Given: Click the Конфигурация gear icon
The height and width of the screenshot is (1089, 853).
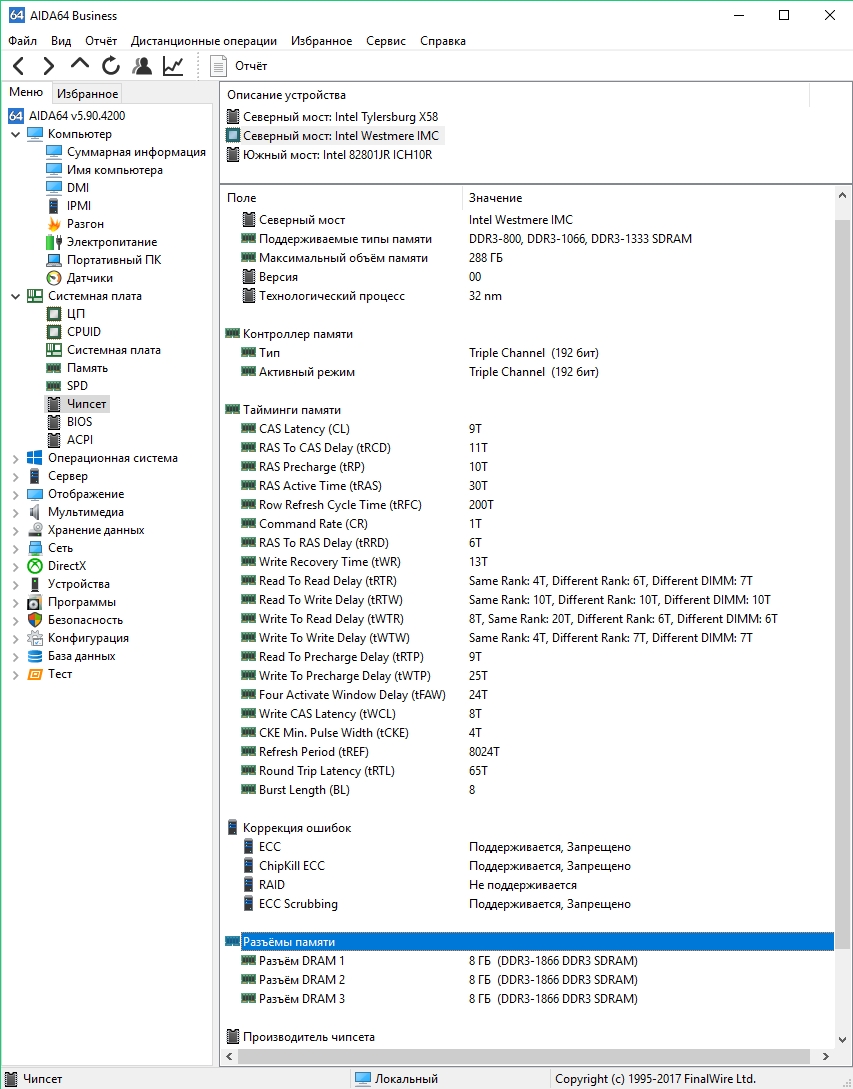Looking at the screenshot, I should click(x=35, y=638).
